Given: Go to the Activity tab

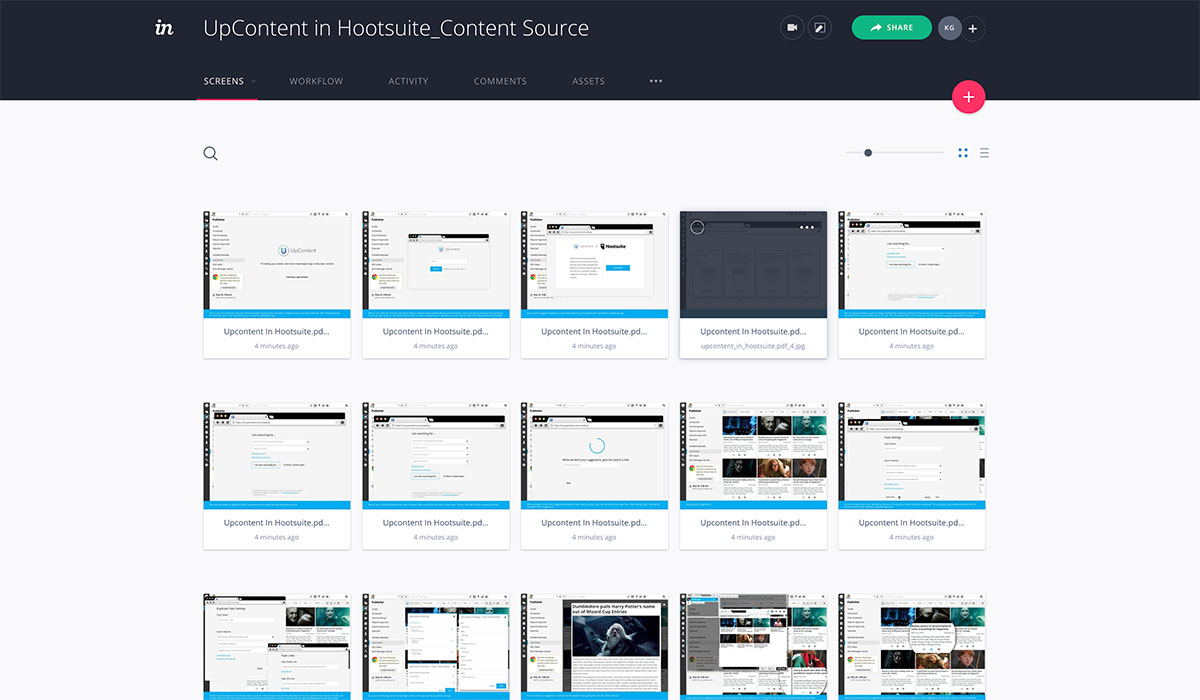Looking at the screenshot, I should [x=408, y=81].
